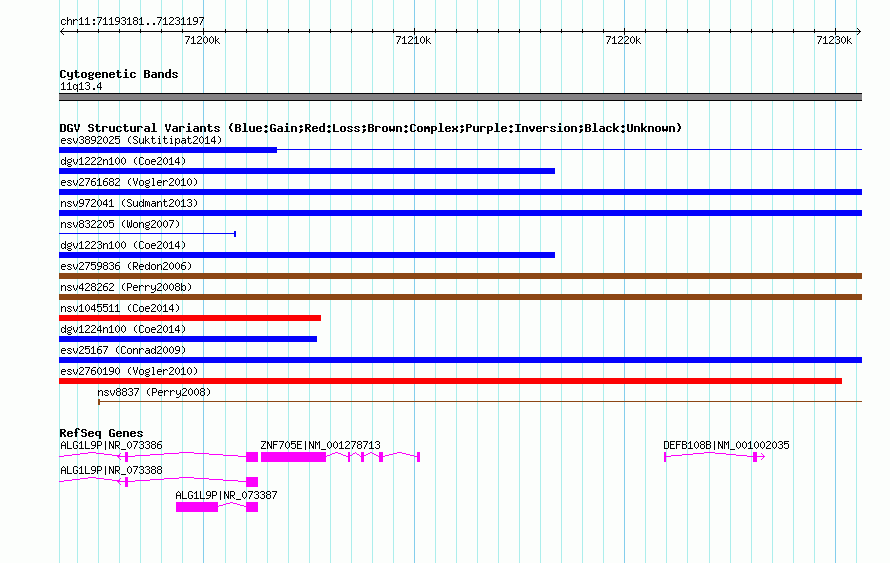This screenshot has width=890, height=563.
Task: Open the ALG1L9P NR_073386 transcript label
Action: 111,446
